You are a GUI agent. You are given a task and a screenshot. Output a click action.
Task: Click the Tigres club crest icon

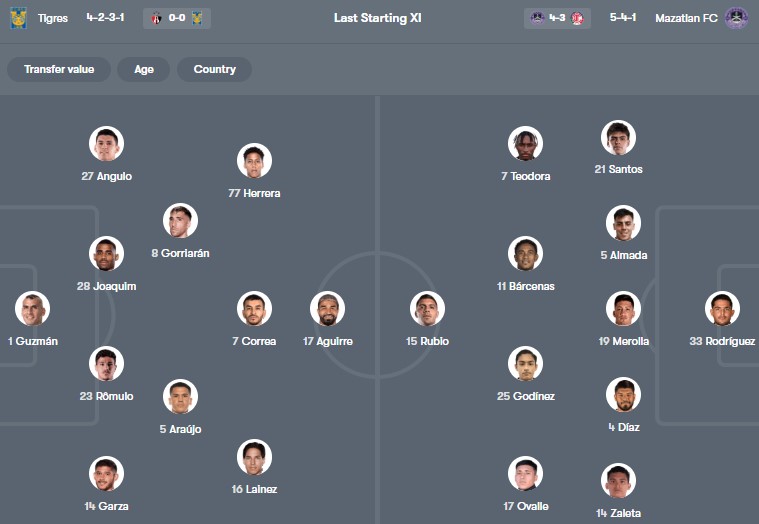[18, 18]
